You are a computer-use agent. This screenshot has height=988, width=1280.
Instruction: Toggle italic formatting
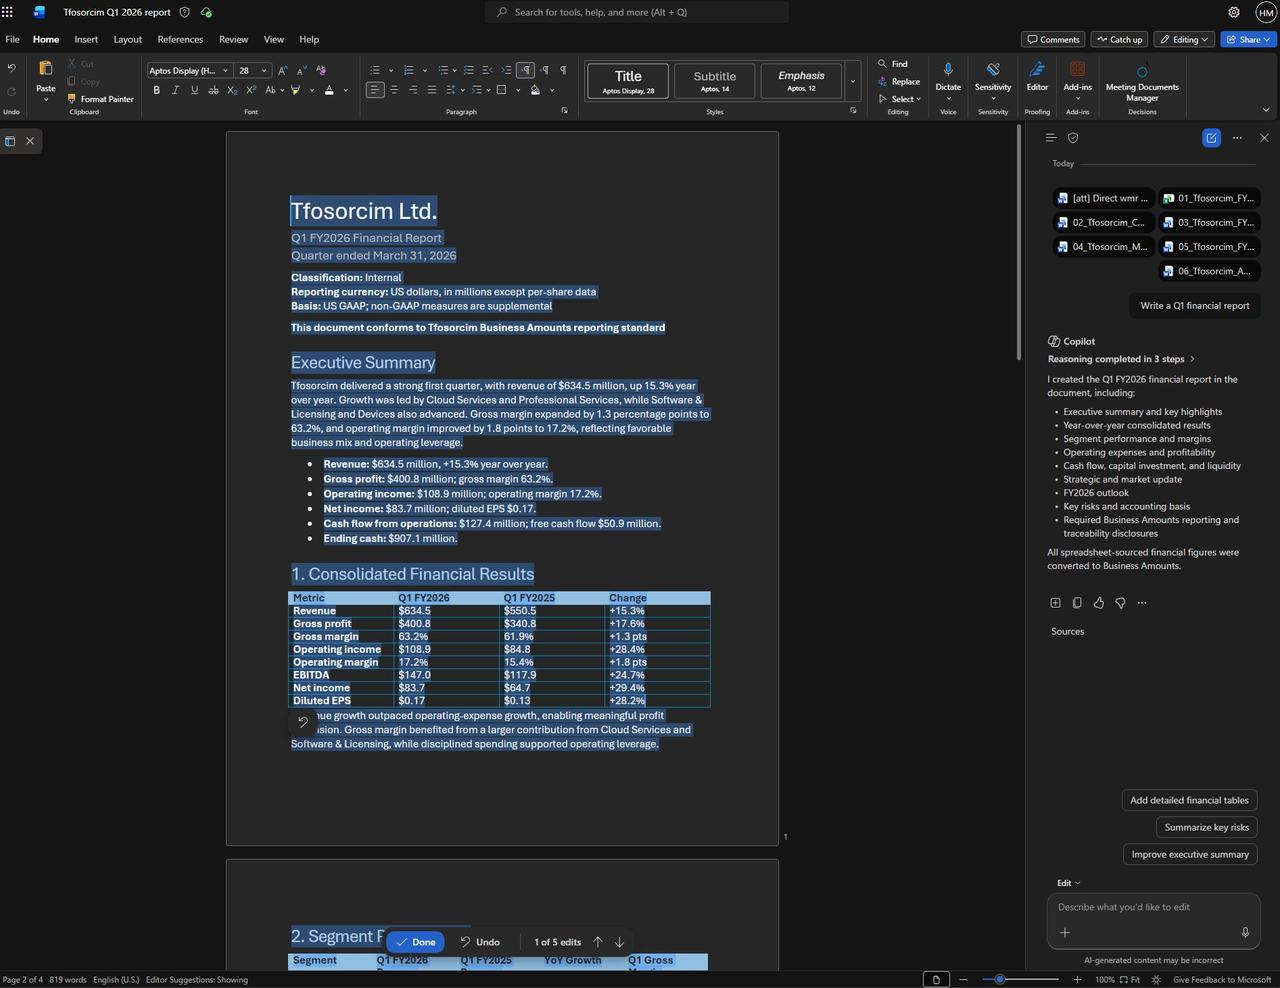tap(175, 90)
